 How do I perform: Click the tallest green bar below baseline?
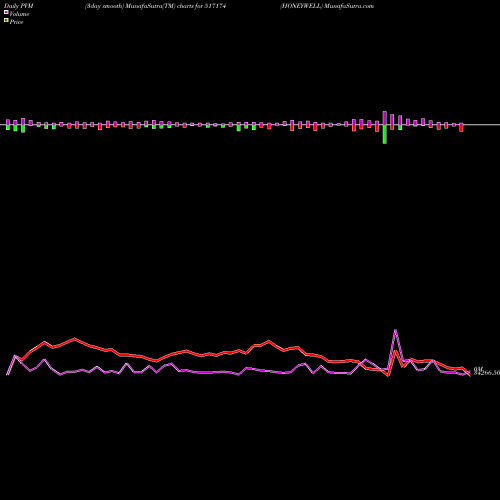point(385,134)
